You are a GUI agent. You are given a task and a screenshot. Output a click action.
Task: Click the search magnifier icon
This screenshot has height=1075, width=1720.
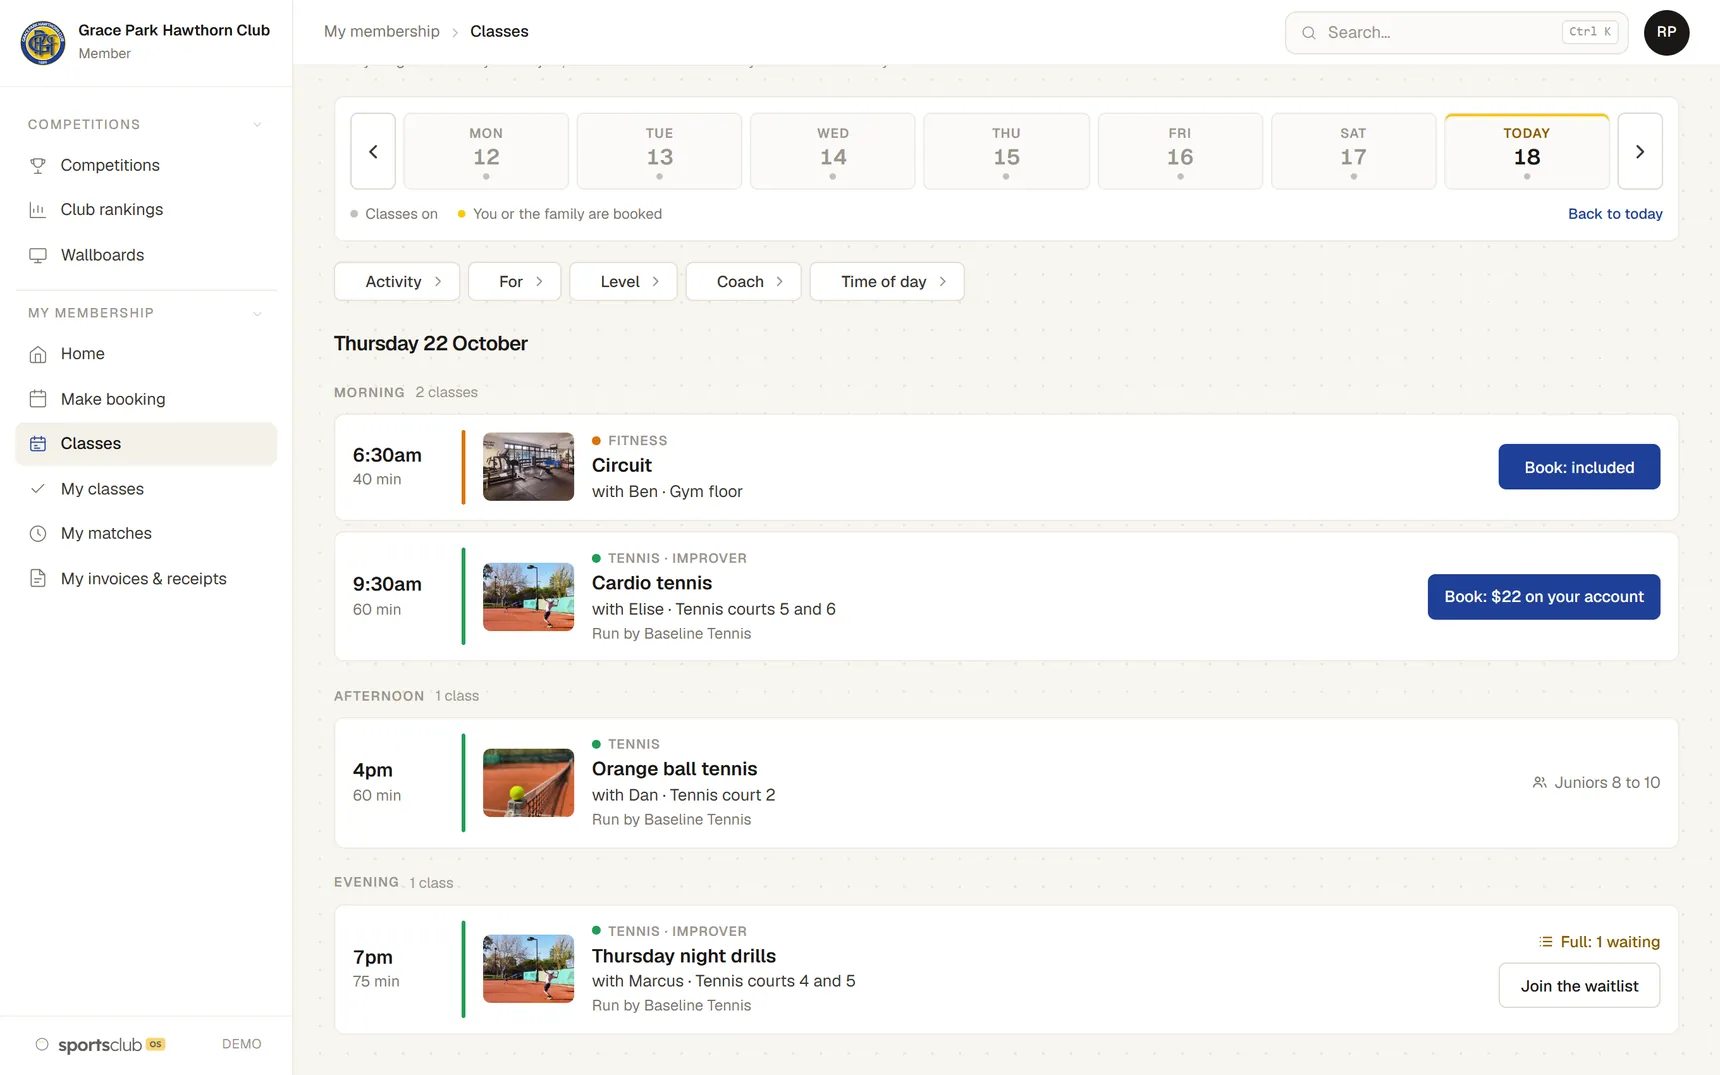click(x=1309, y=33)
